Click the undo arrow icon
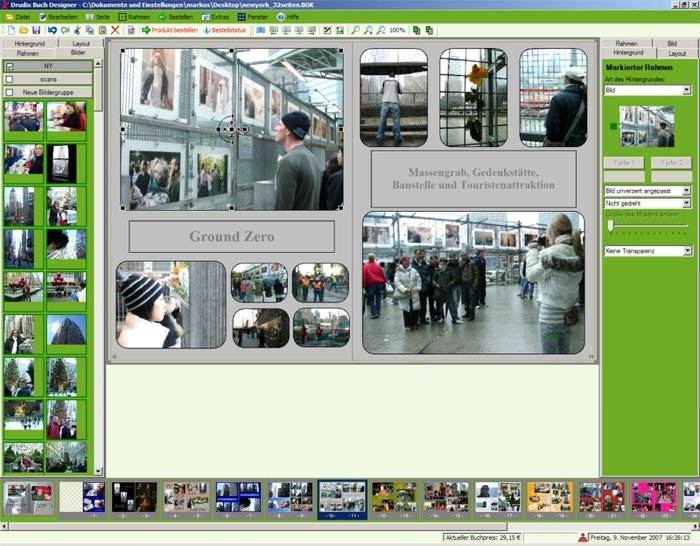 pos(52,30)
